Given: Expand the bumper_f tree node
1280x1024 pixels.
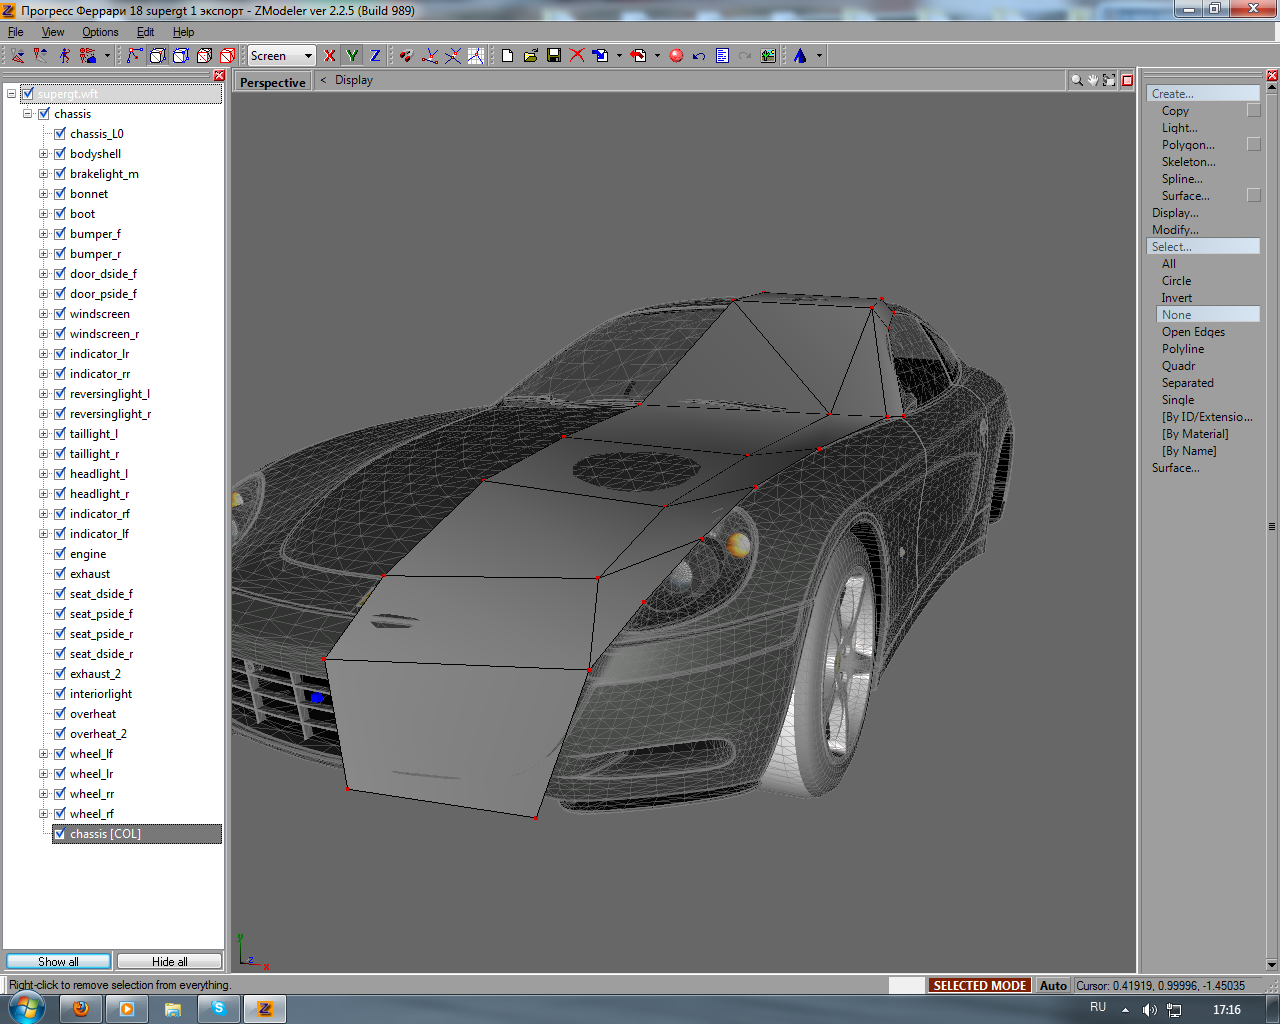Looking at the screenshot, I should tap(44, 234).
